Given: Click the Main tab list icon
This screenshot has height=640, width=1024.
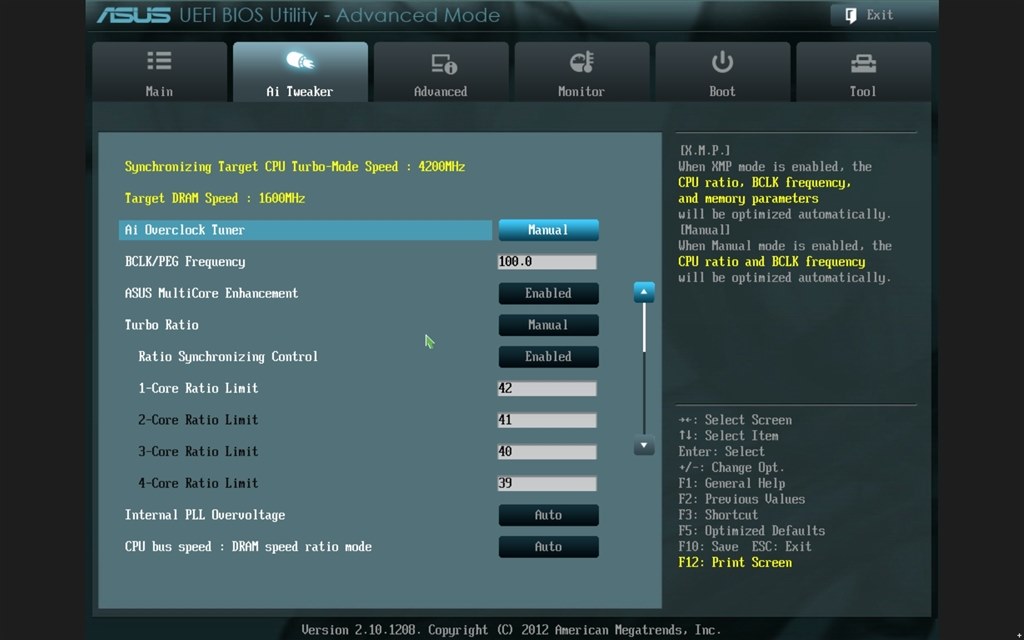Looking at the screenshot, I should (x=159, y=61).
